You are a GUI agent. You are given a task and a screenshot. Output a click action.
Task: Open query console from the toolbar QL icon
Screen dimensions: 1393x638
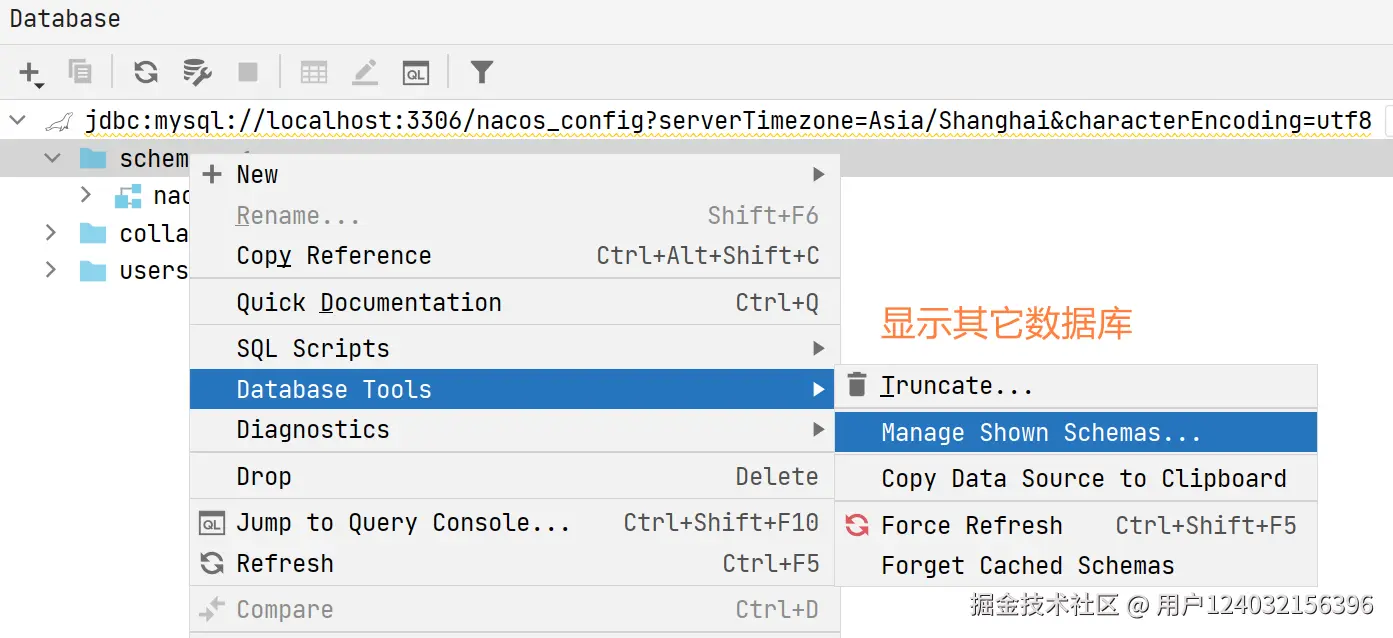click(415, 72)
